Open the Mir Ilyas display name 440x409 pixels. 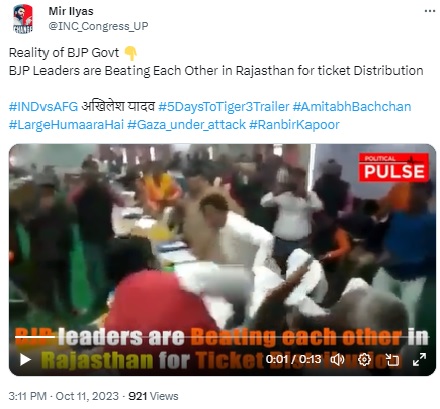[x=71, y=11]
